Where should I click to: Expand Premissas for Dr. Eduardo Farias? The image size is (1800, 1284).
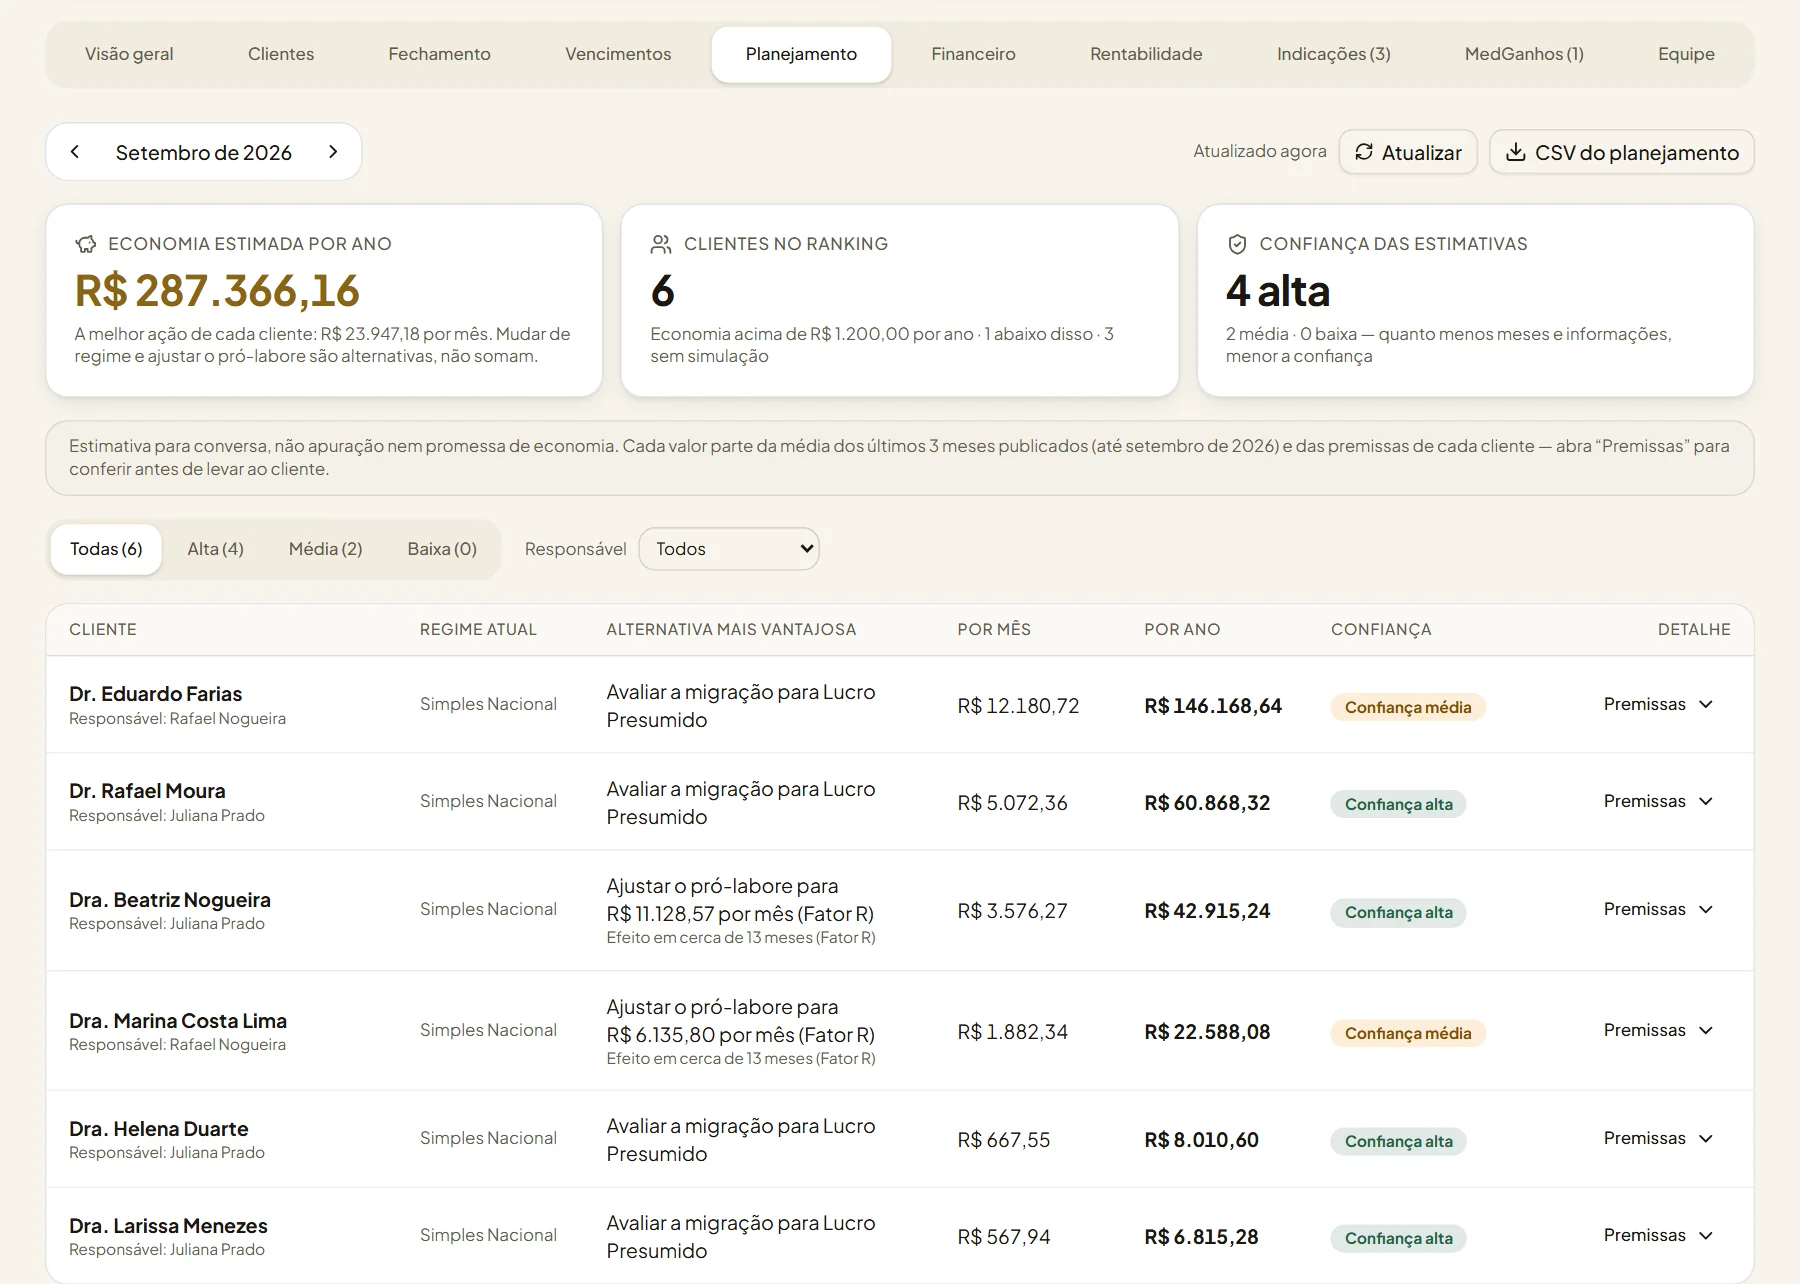point(1659,704)
